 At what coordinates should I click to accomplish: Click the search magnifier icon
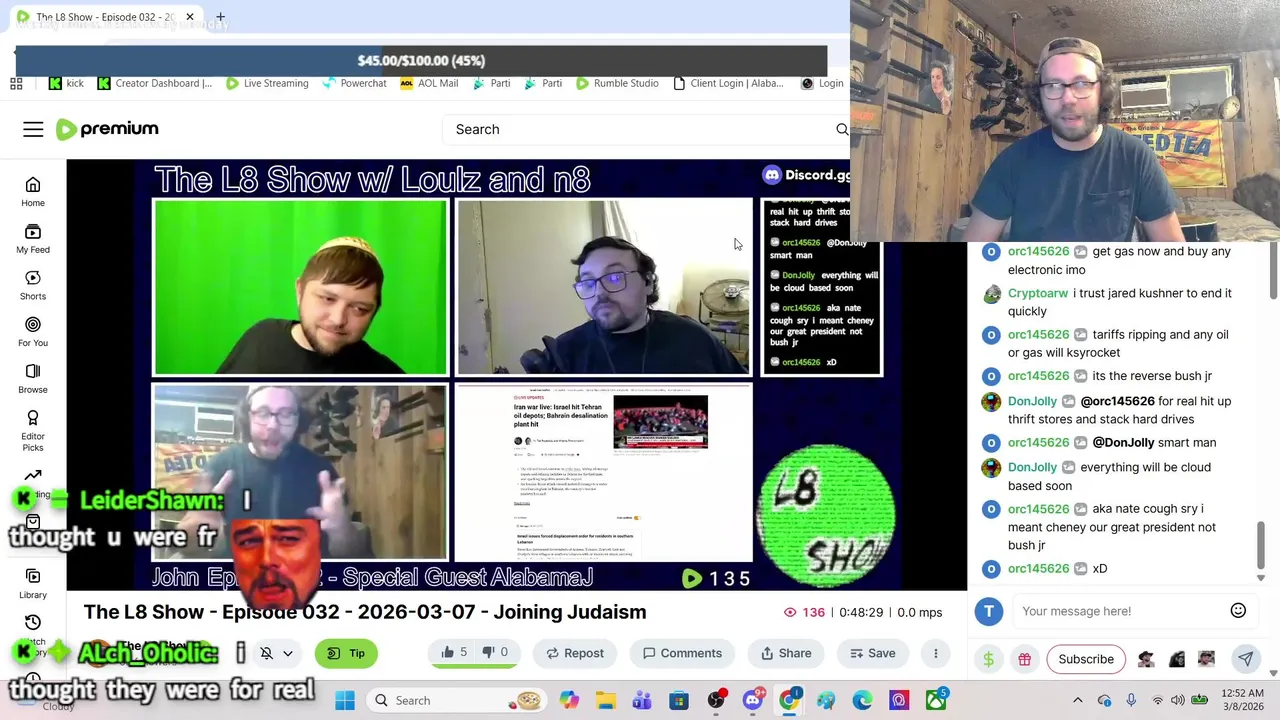pos(842,129)
